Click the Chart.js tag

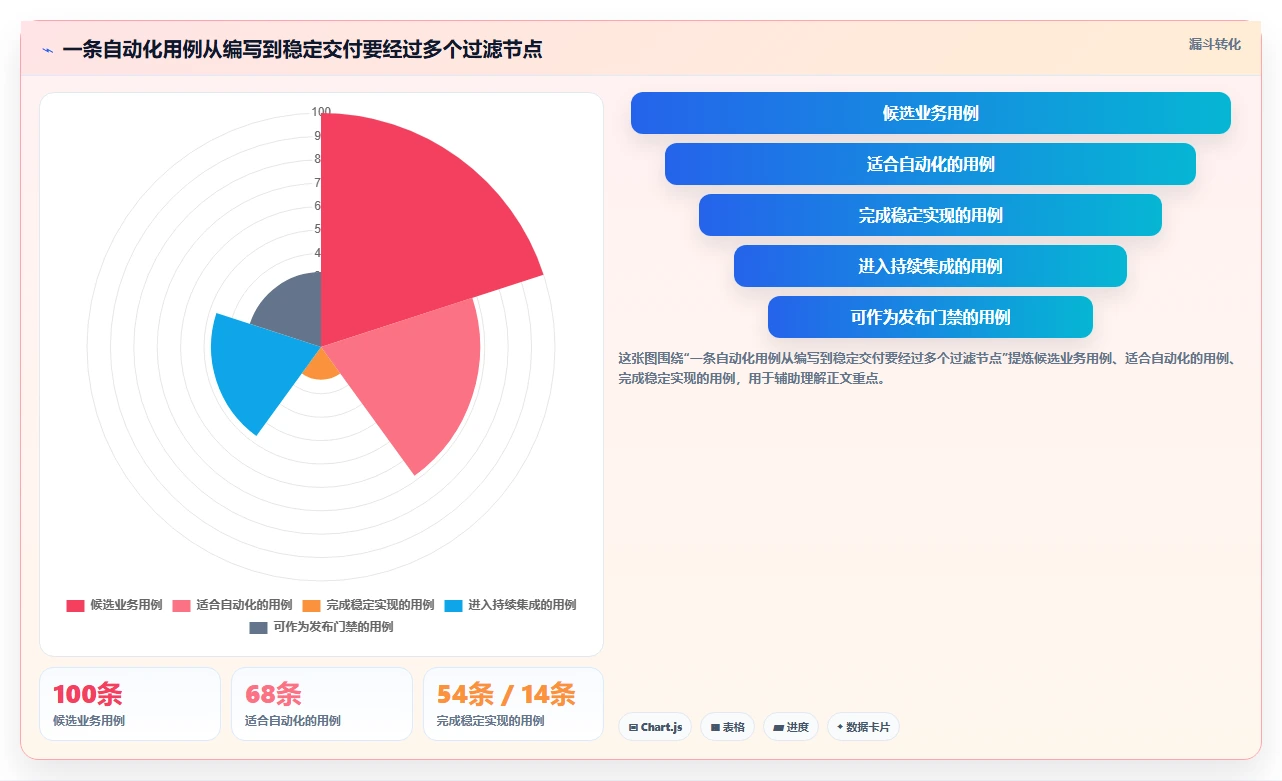coord(655,727)
